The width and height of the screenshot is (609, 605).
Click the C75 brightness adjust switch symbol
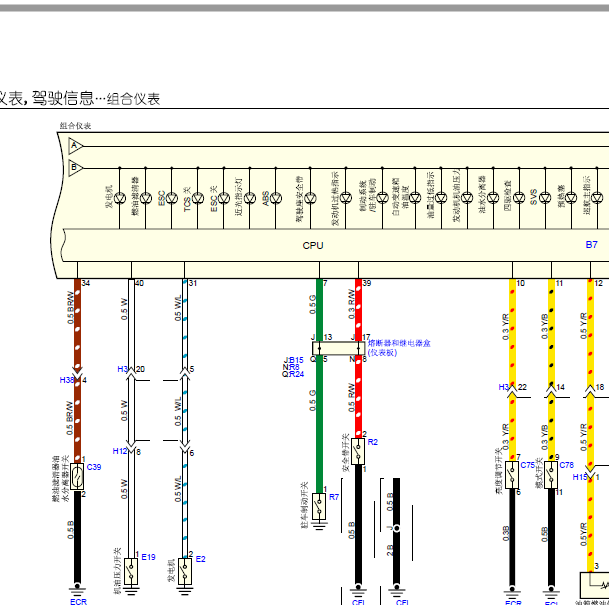[512, 475]
